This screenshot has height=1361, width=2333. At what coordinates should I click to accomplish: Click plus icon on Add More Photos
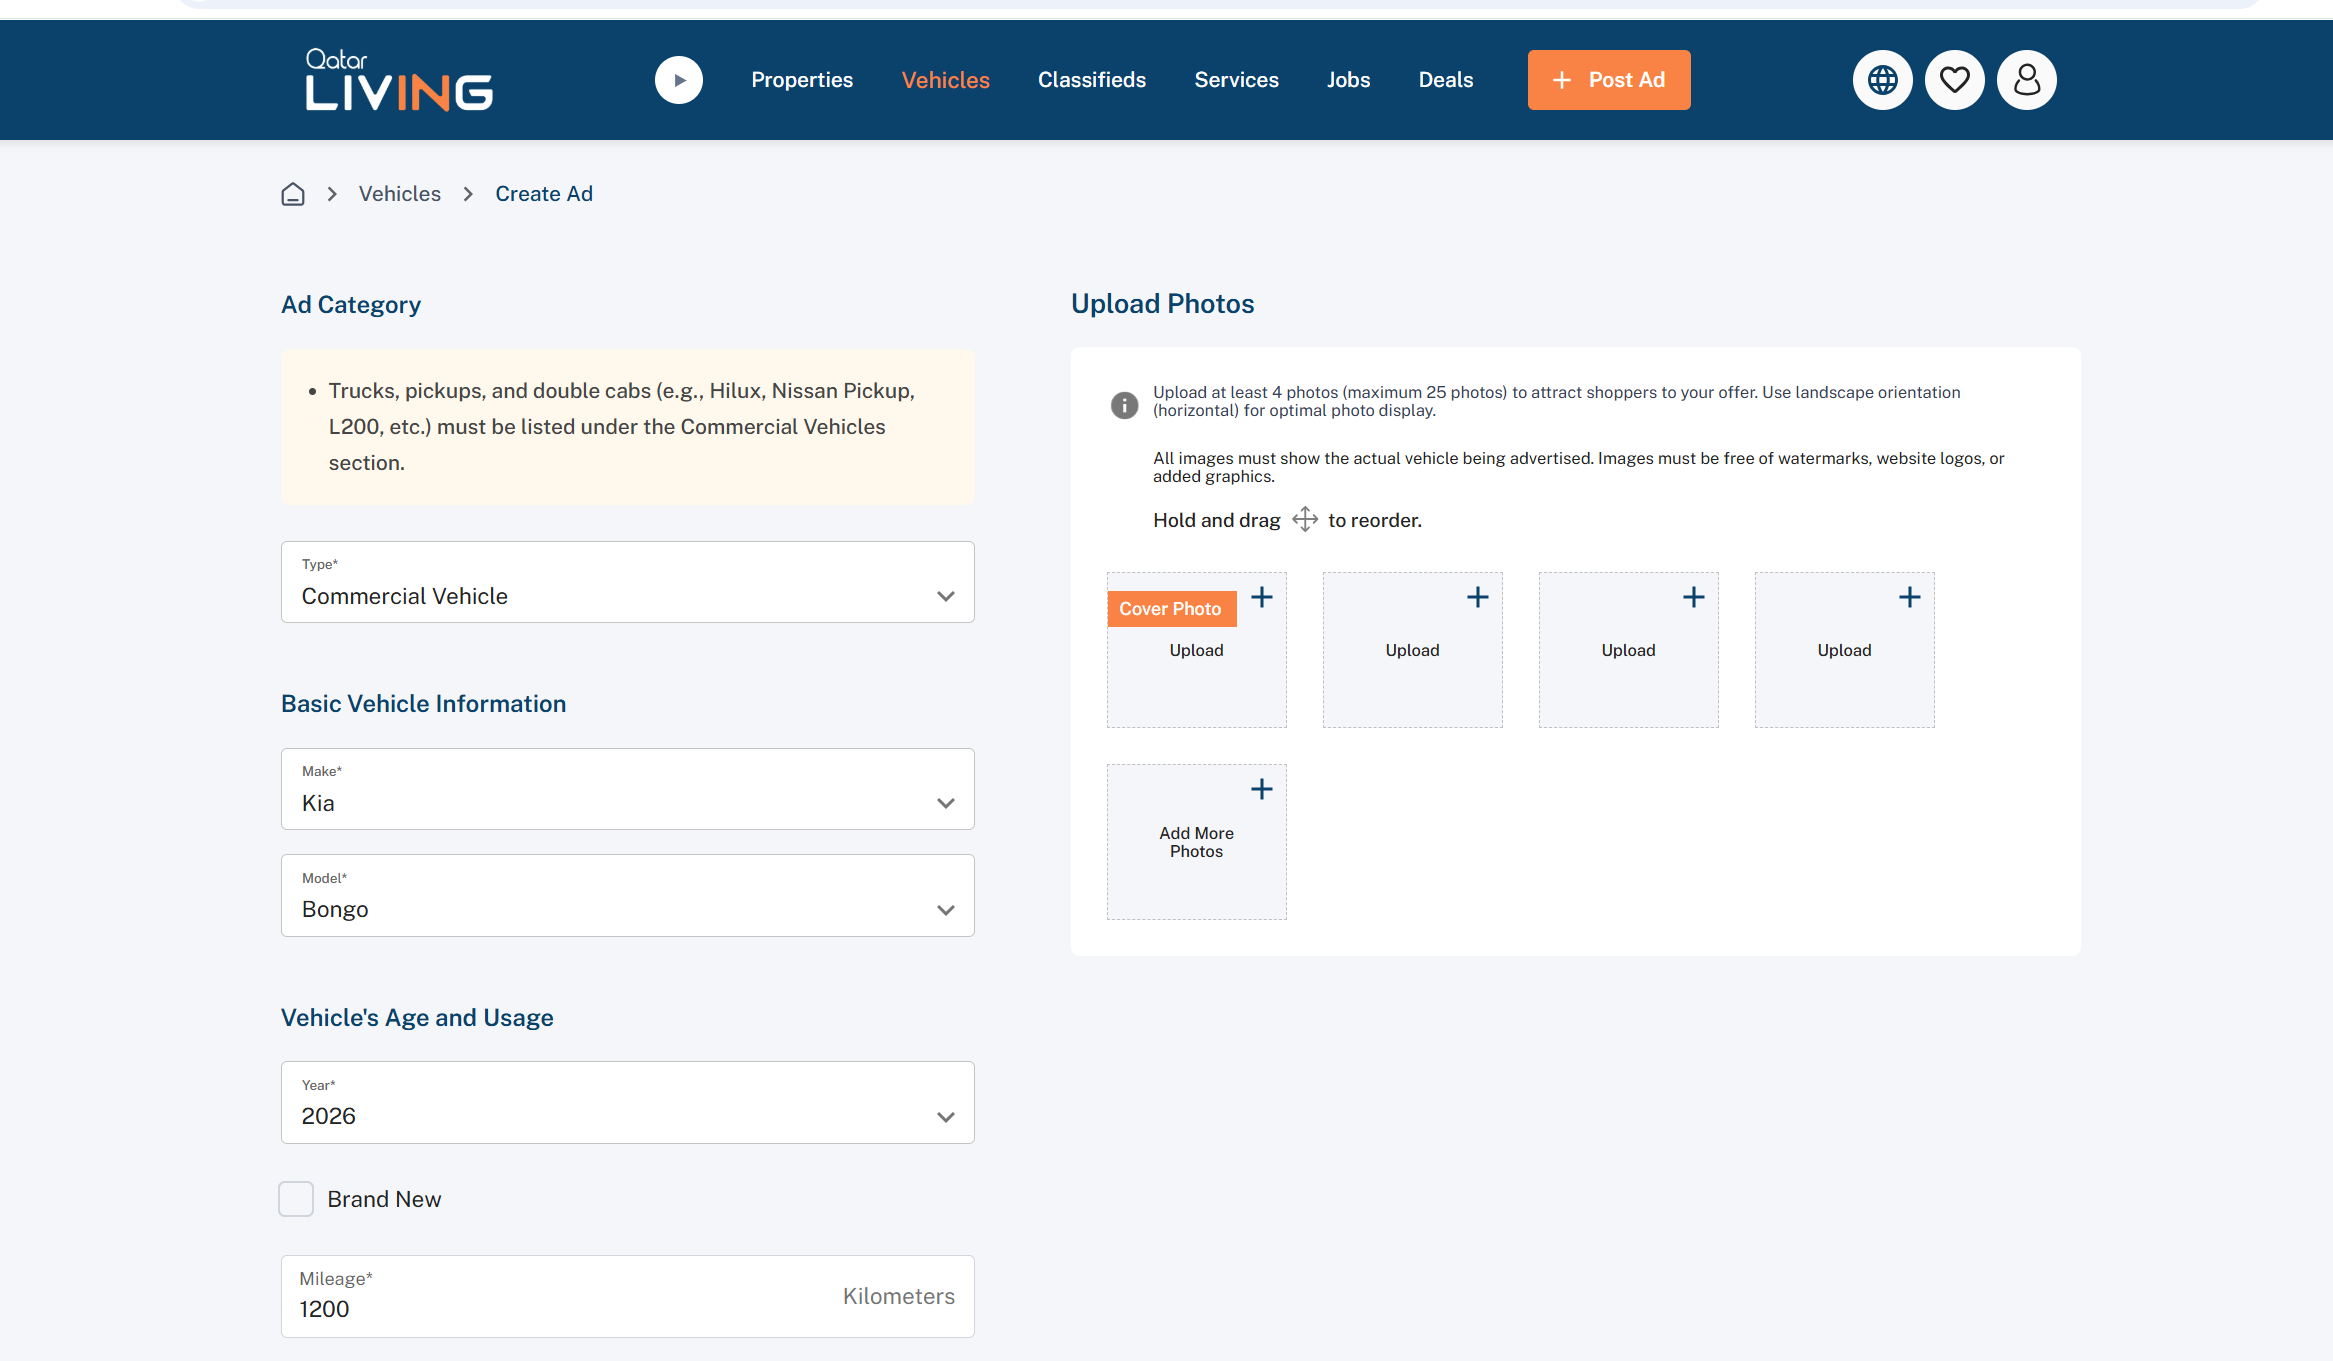point(1262,789)
